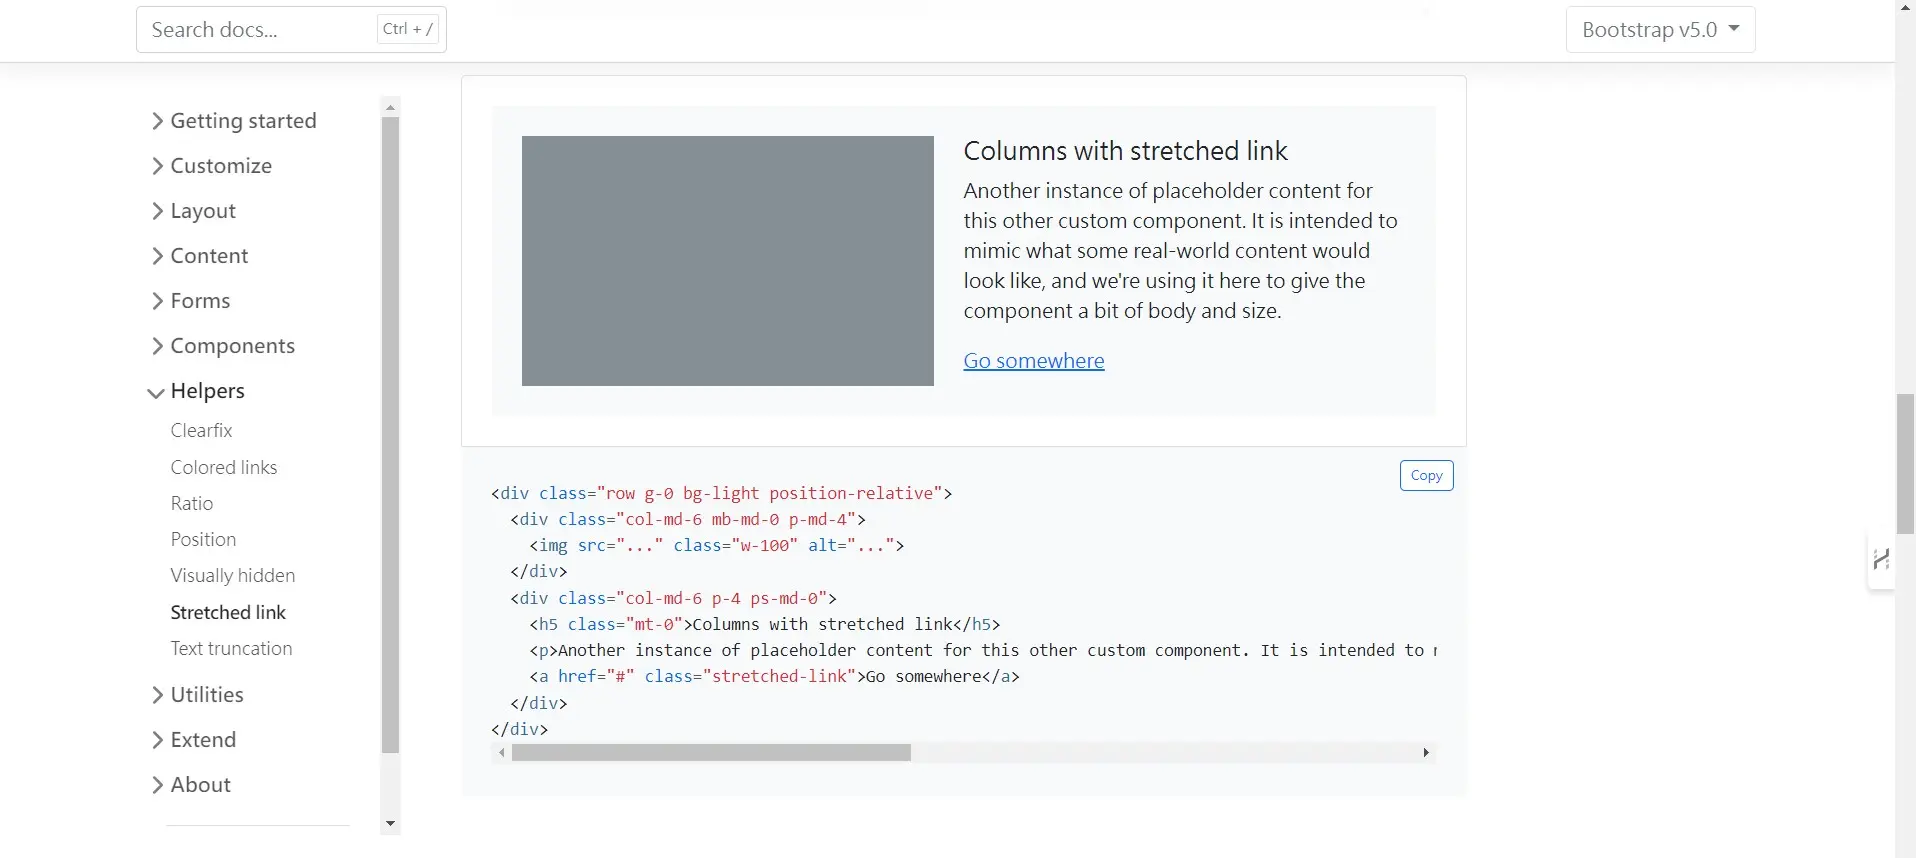Open the floating side panel icon at right edge
1916x858 pixels.
(x=1881, y=560)
